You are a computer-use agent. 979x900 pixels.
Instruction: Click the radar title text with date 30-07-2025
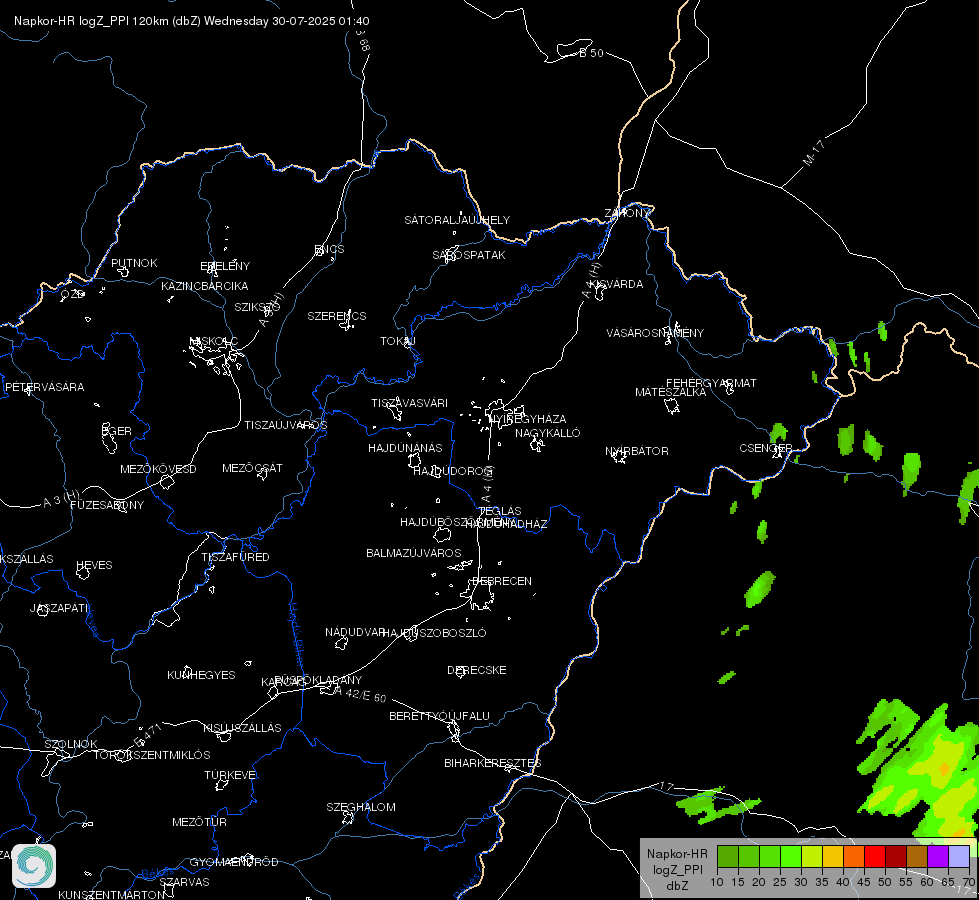(192, 21)
